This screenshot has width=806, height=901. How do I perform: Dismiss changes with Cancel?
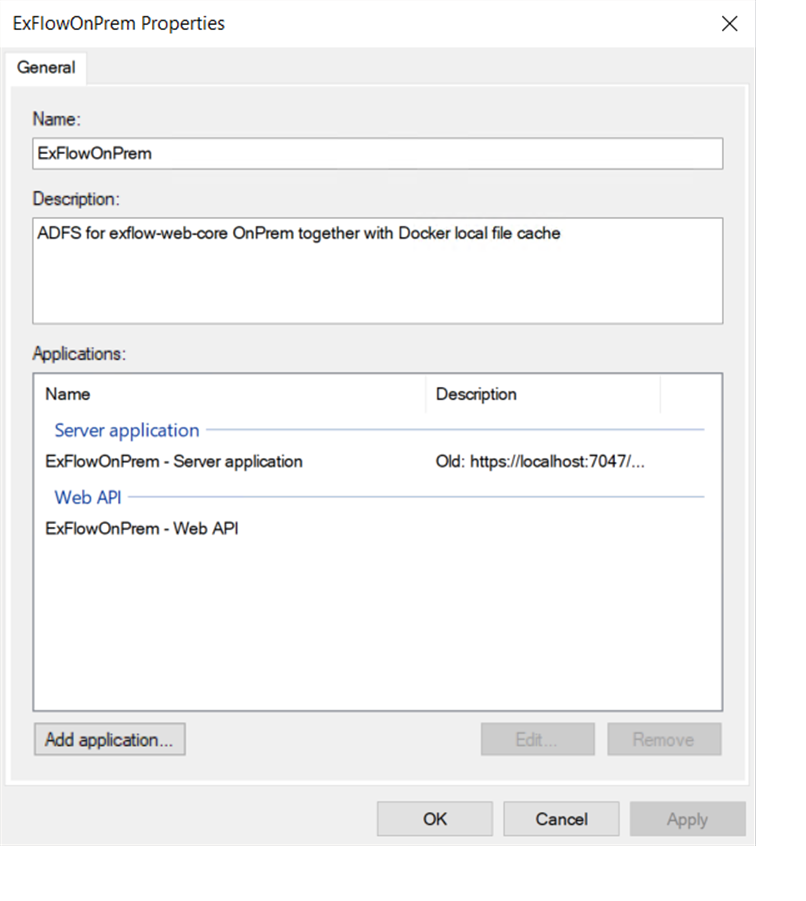[x=561, y=819]
